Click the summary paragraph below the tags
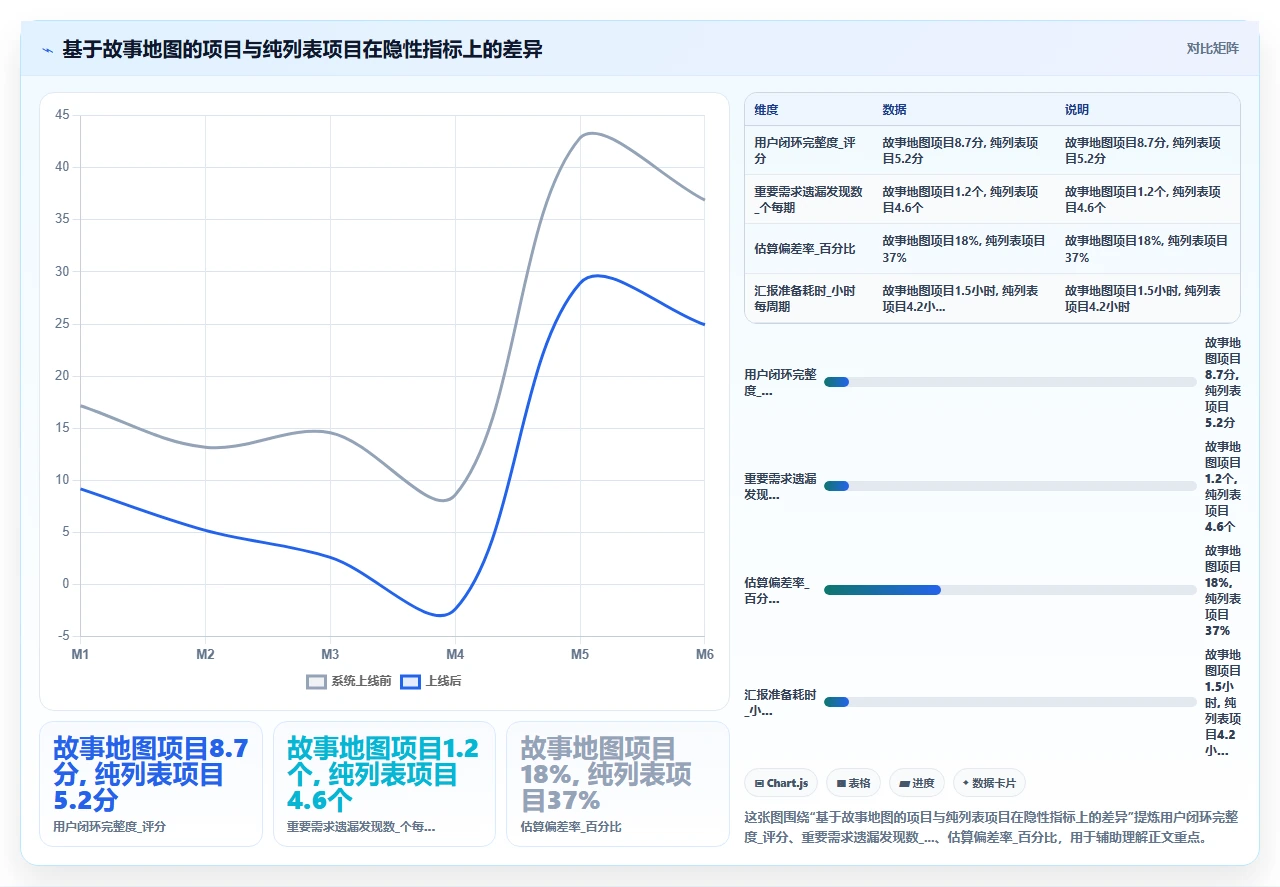Screen dimensions: 1280x887 point(992,827)
